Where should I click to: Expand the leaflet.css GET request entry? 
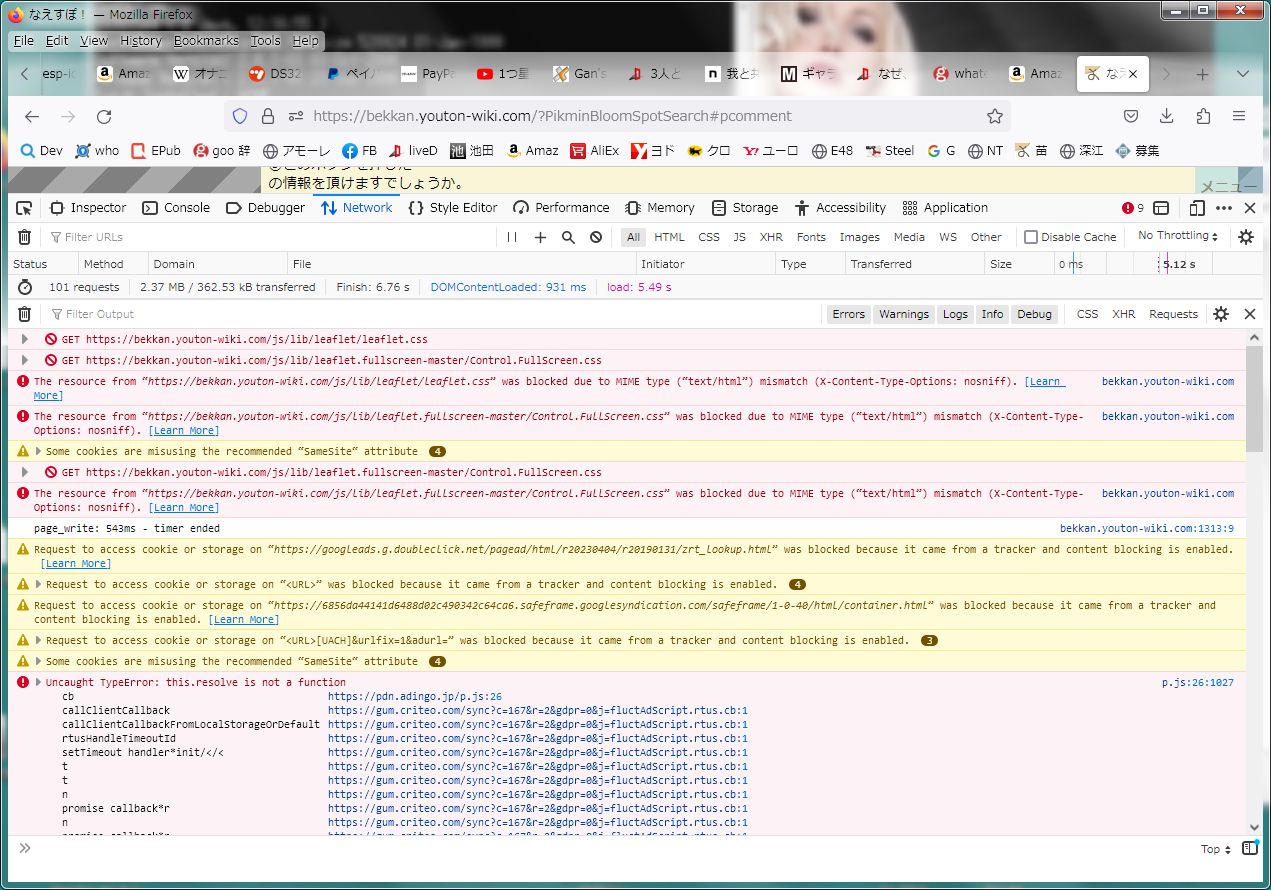(x=25, y=340)
